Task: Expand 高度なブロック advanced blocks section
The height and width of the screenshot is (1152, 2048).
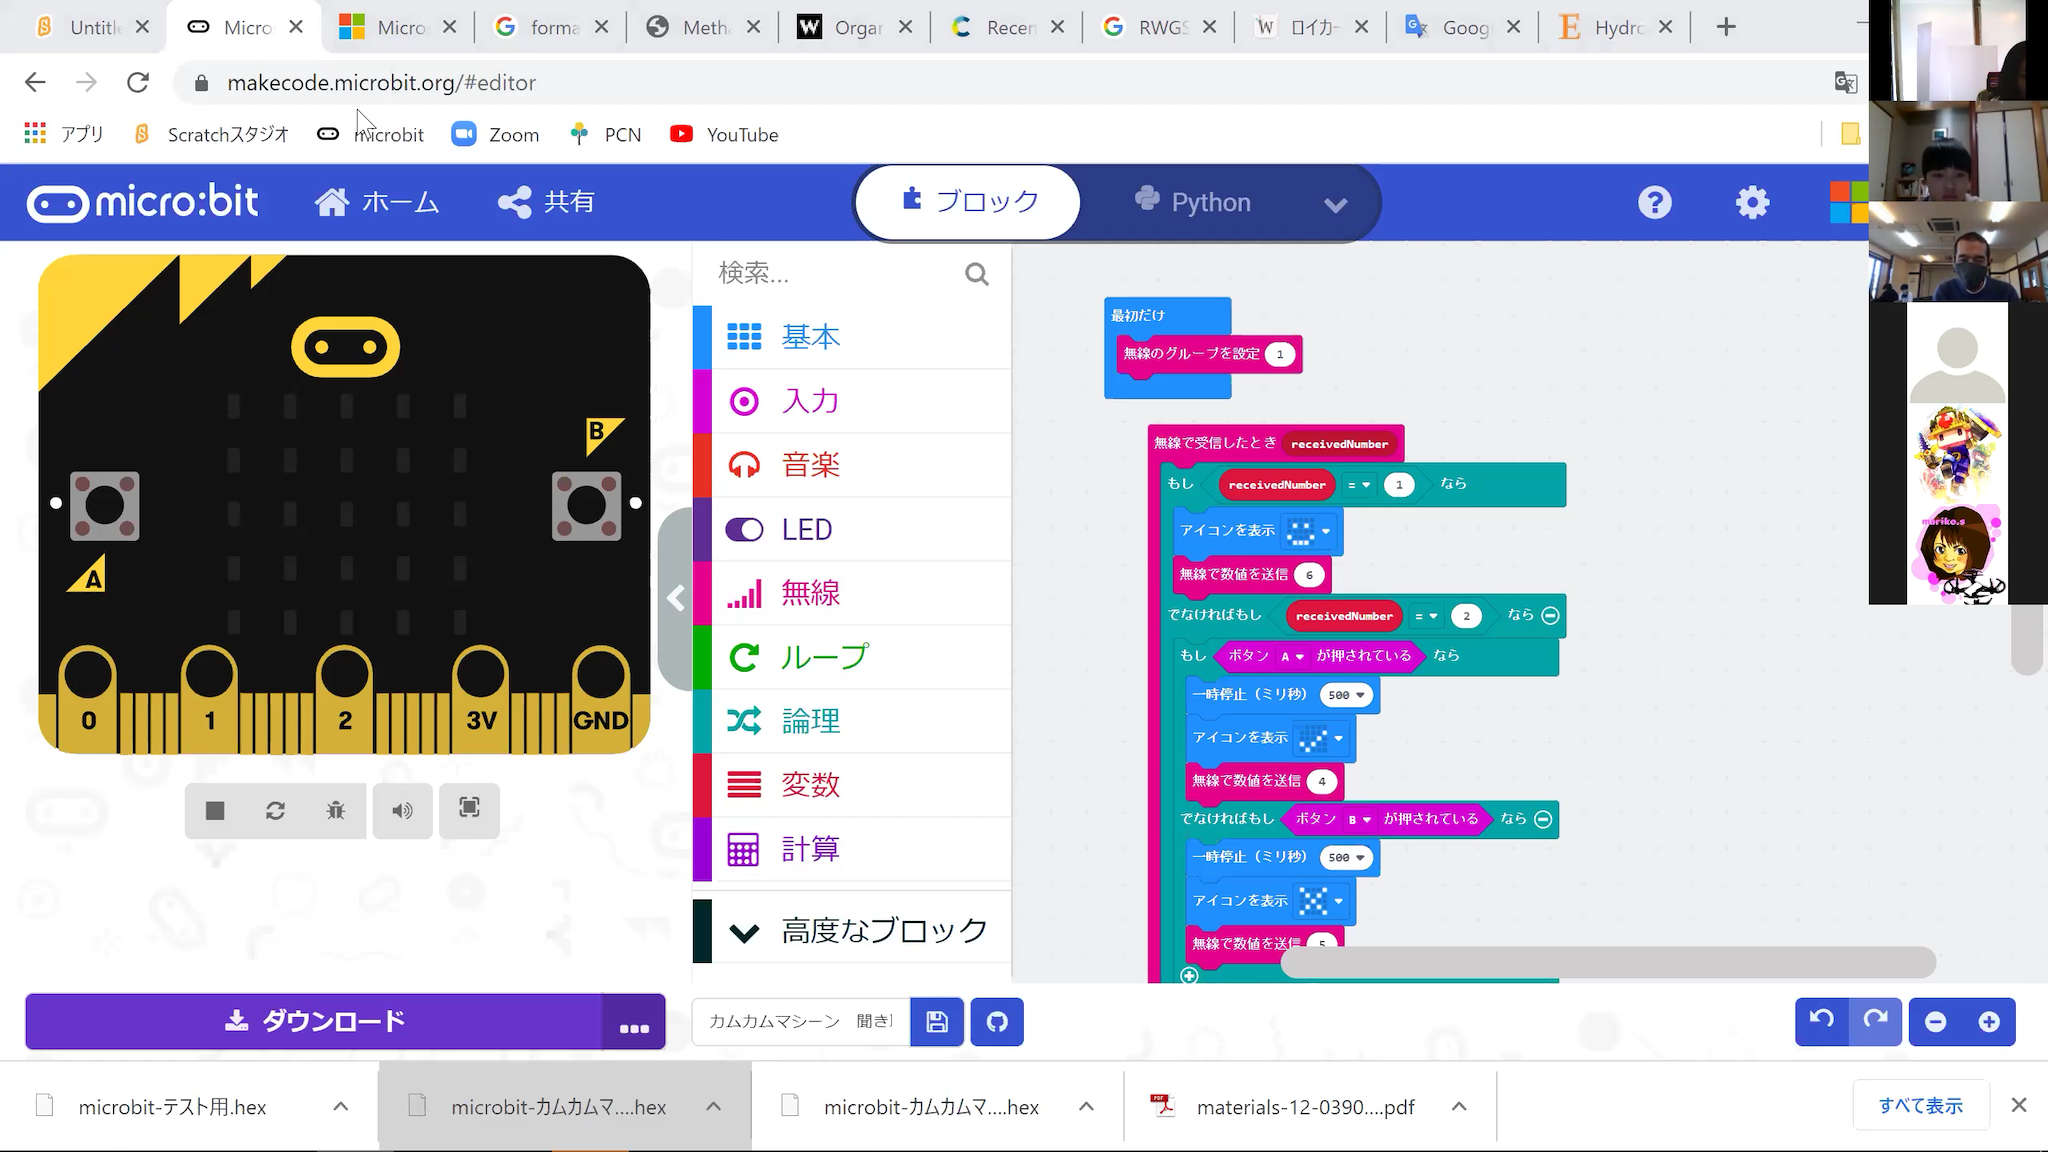Action: coord(858,931)
